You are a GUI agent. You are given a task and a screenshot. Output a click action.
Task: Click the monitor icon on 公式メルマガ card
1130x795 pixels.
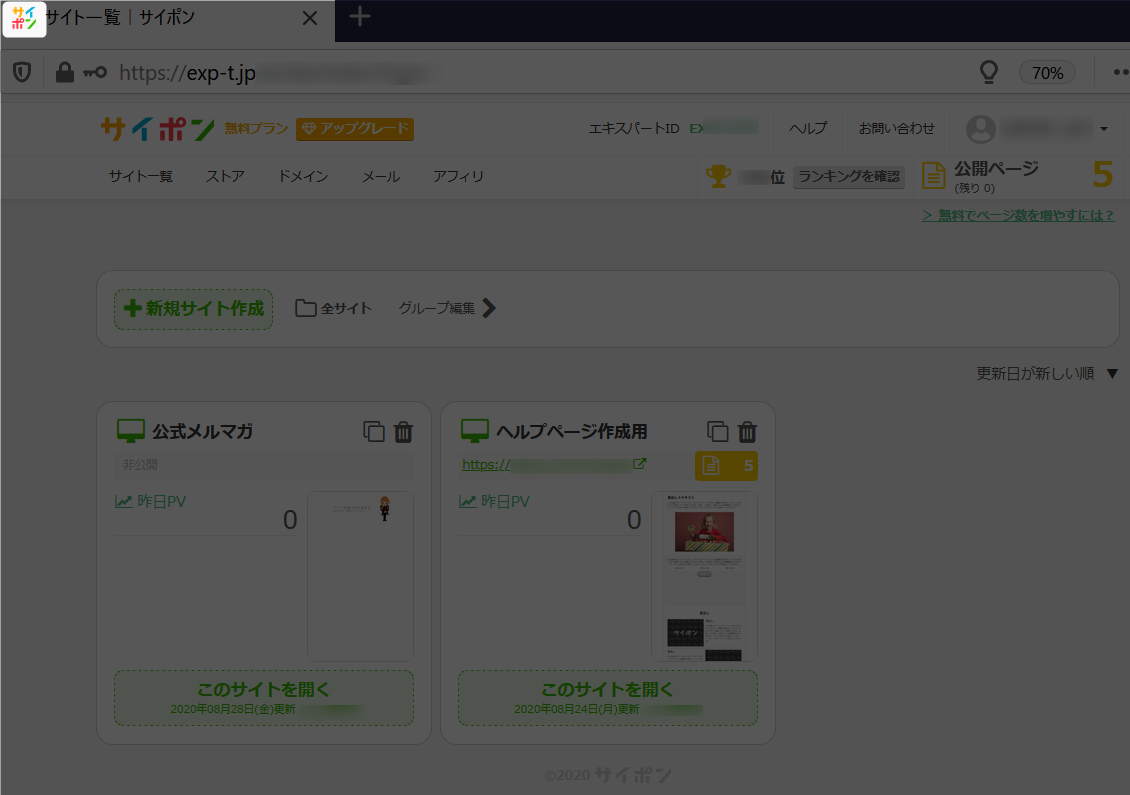pos(130,431)
